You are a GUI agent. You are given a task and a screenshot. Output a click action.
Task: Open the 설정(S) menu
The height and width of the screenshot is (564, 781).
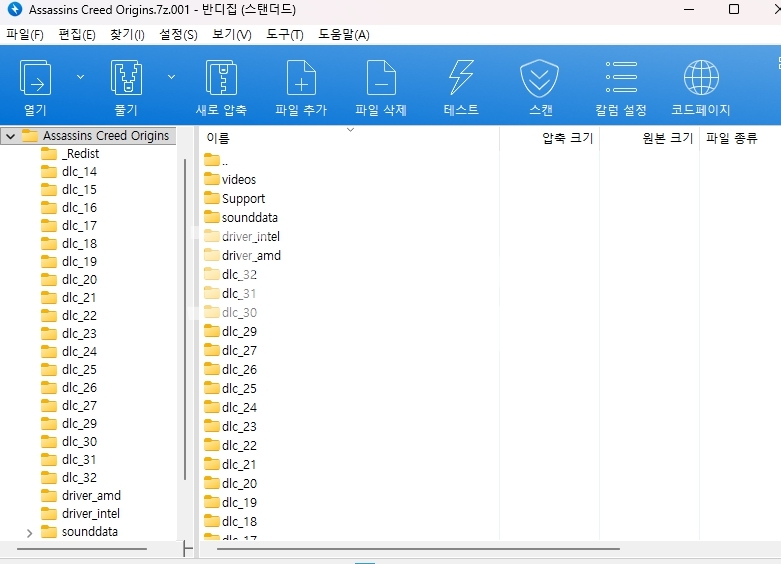[x=178, y=35]
